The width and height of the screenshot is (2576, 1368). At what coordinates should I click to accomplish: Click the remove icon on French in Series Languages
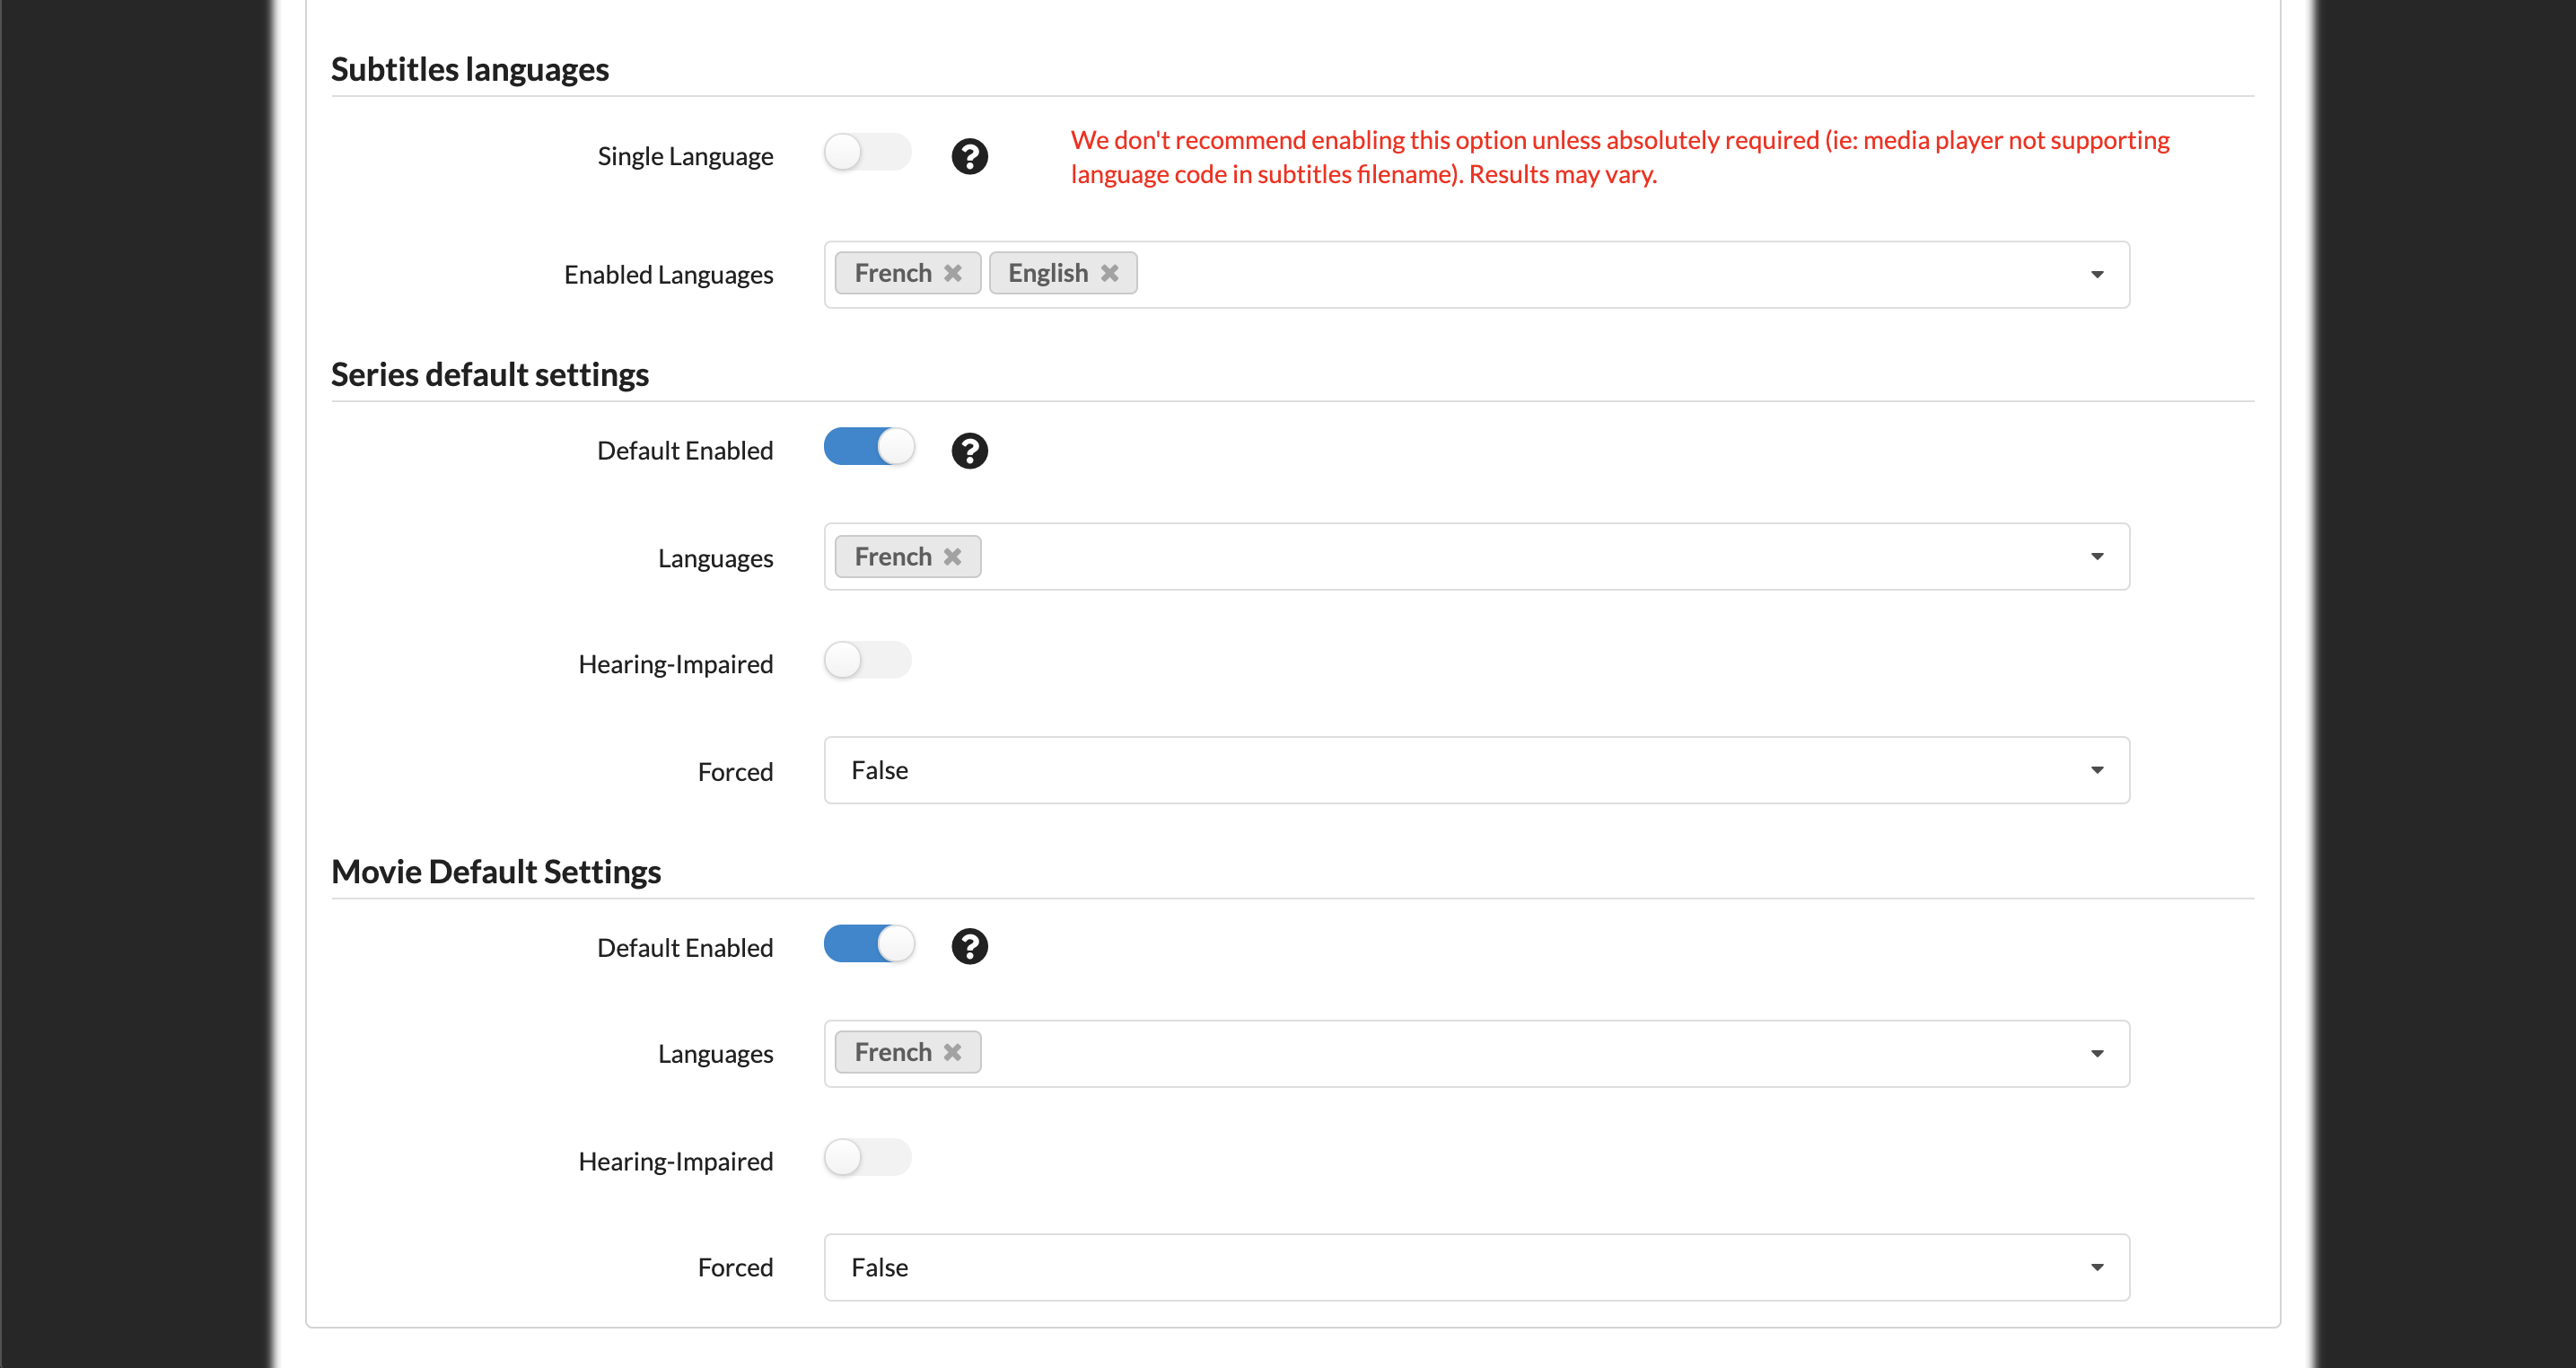[x=954, y=556]
